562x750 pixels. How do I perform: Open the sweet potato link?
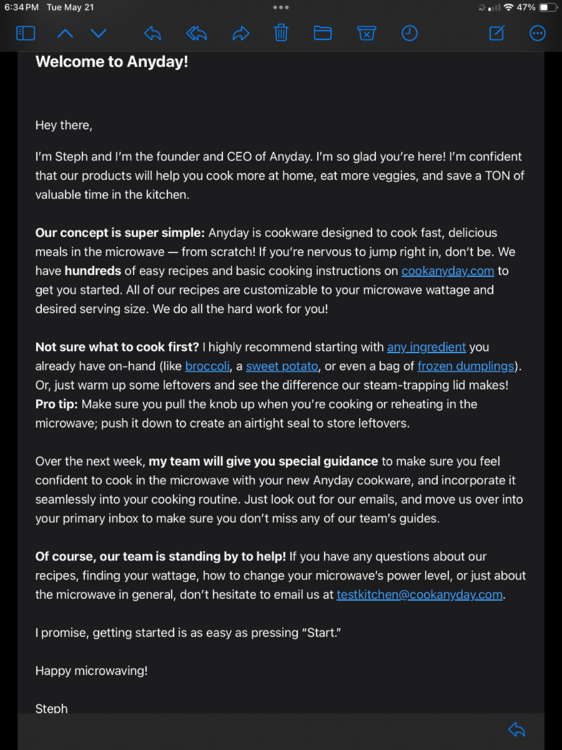[x=282, y=366]
